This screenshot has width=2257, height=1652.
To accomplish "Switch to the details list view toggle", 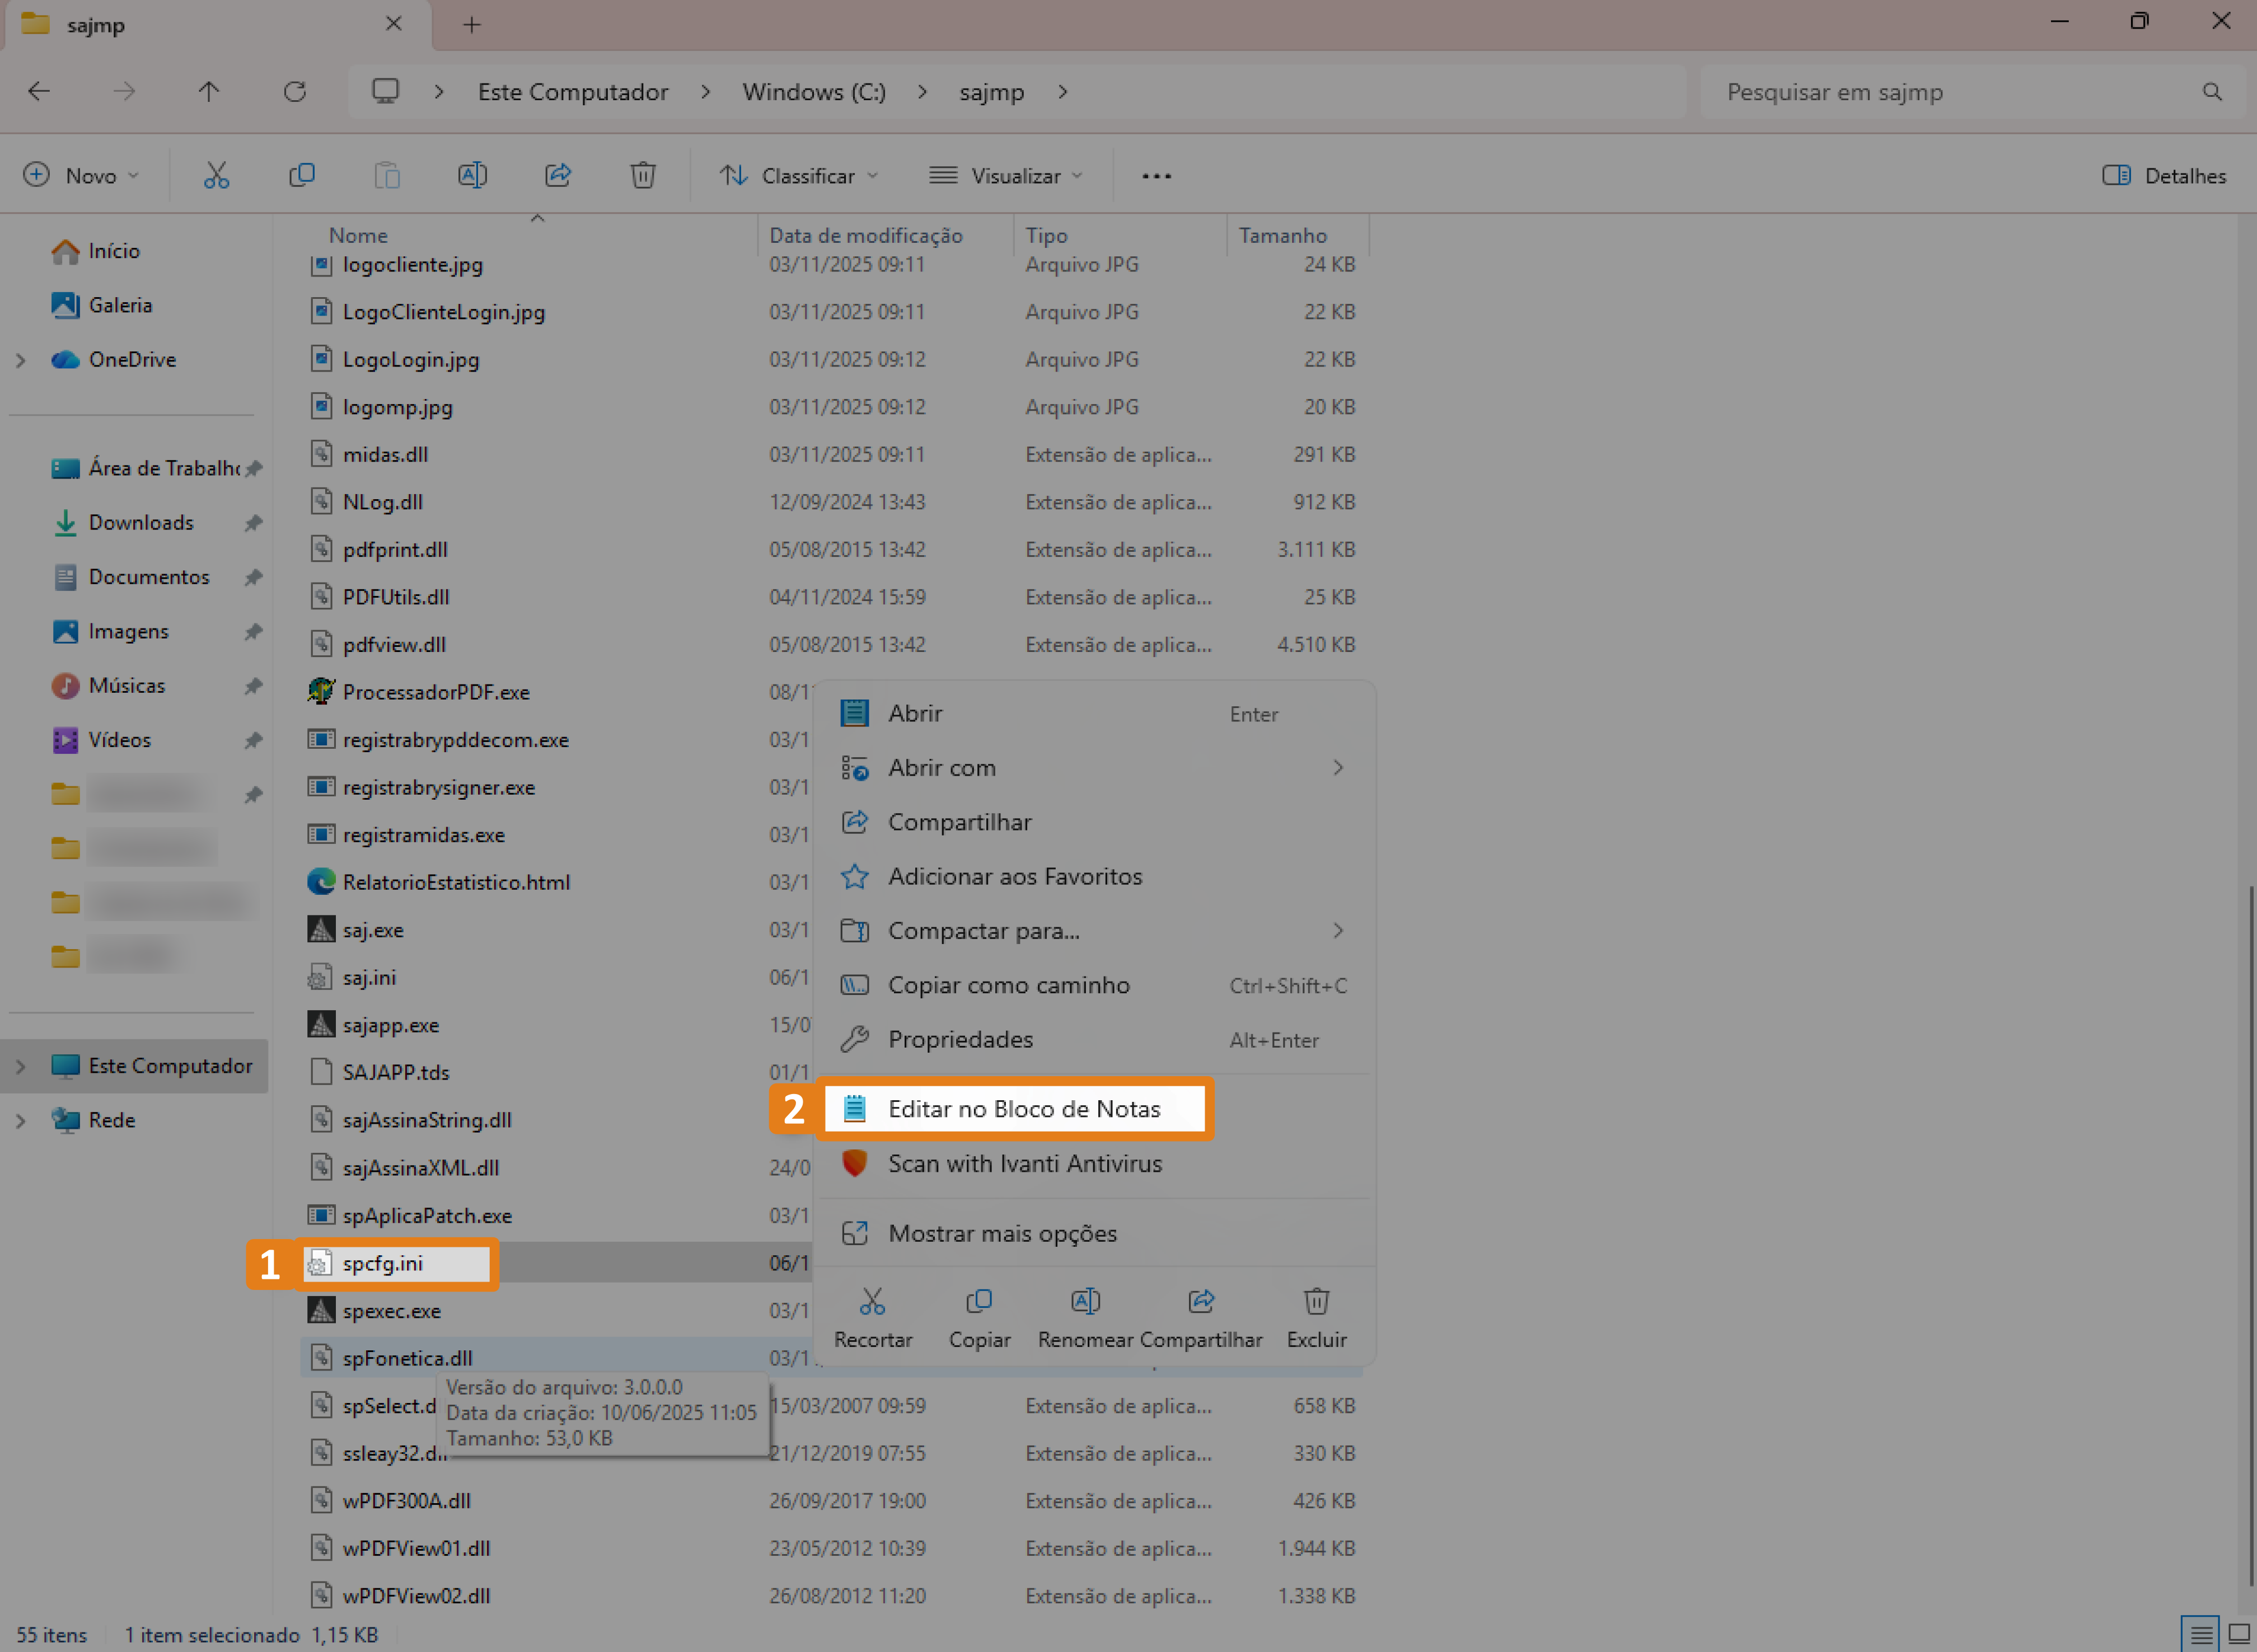I will coord(2201,1634).
